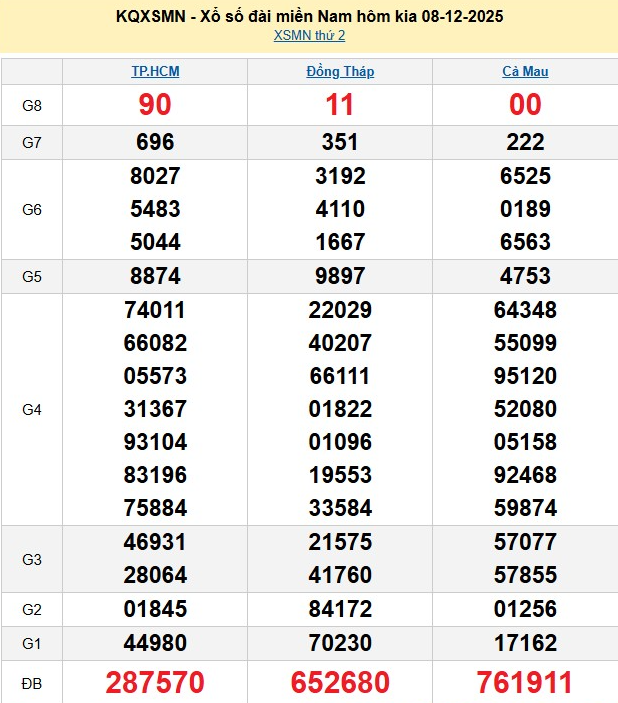Open the TP.HCM province link
The height and width of the screenshot is (703, 618).
click(155, 71)
